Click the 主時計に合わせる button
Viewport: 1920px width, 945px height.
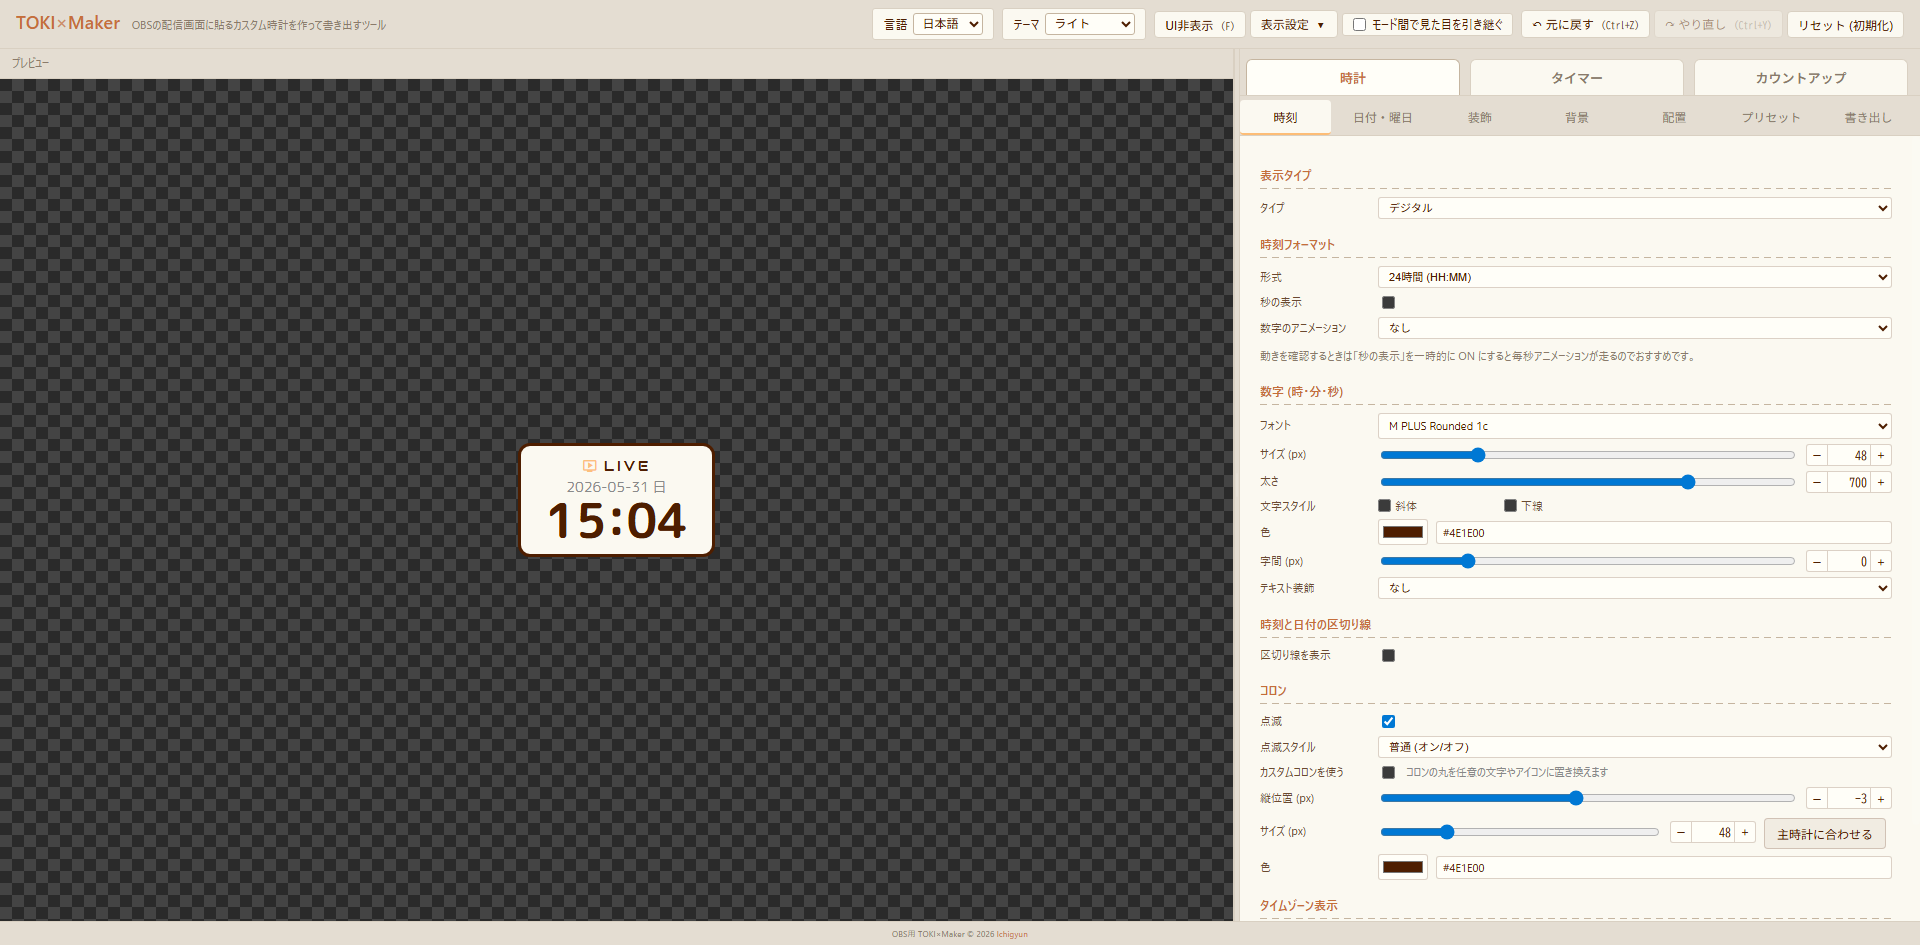click(1824, 834)
